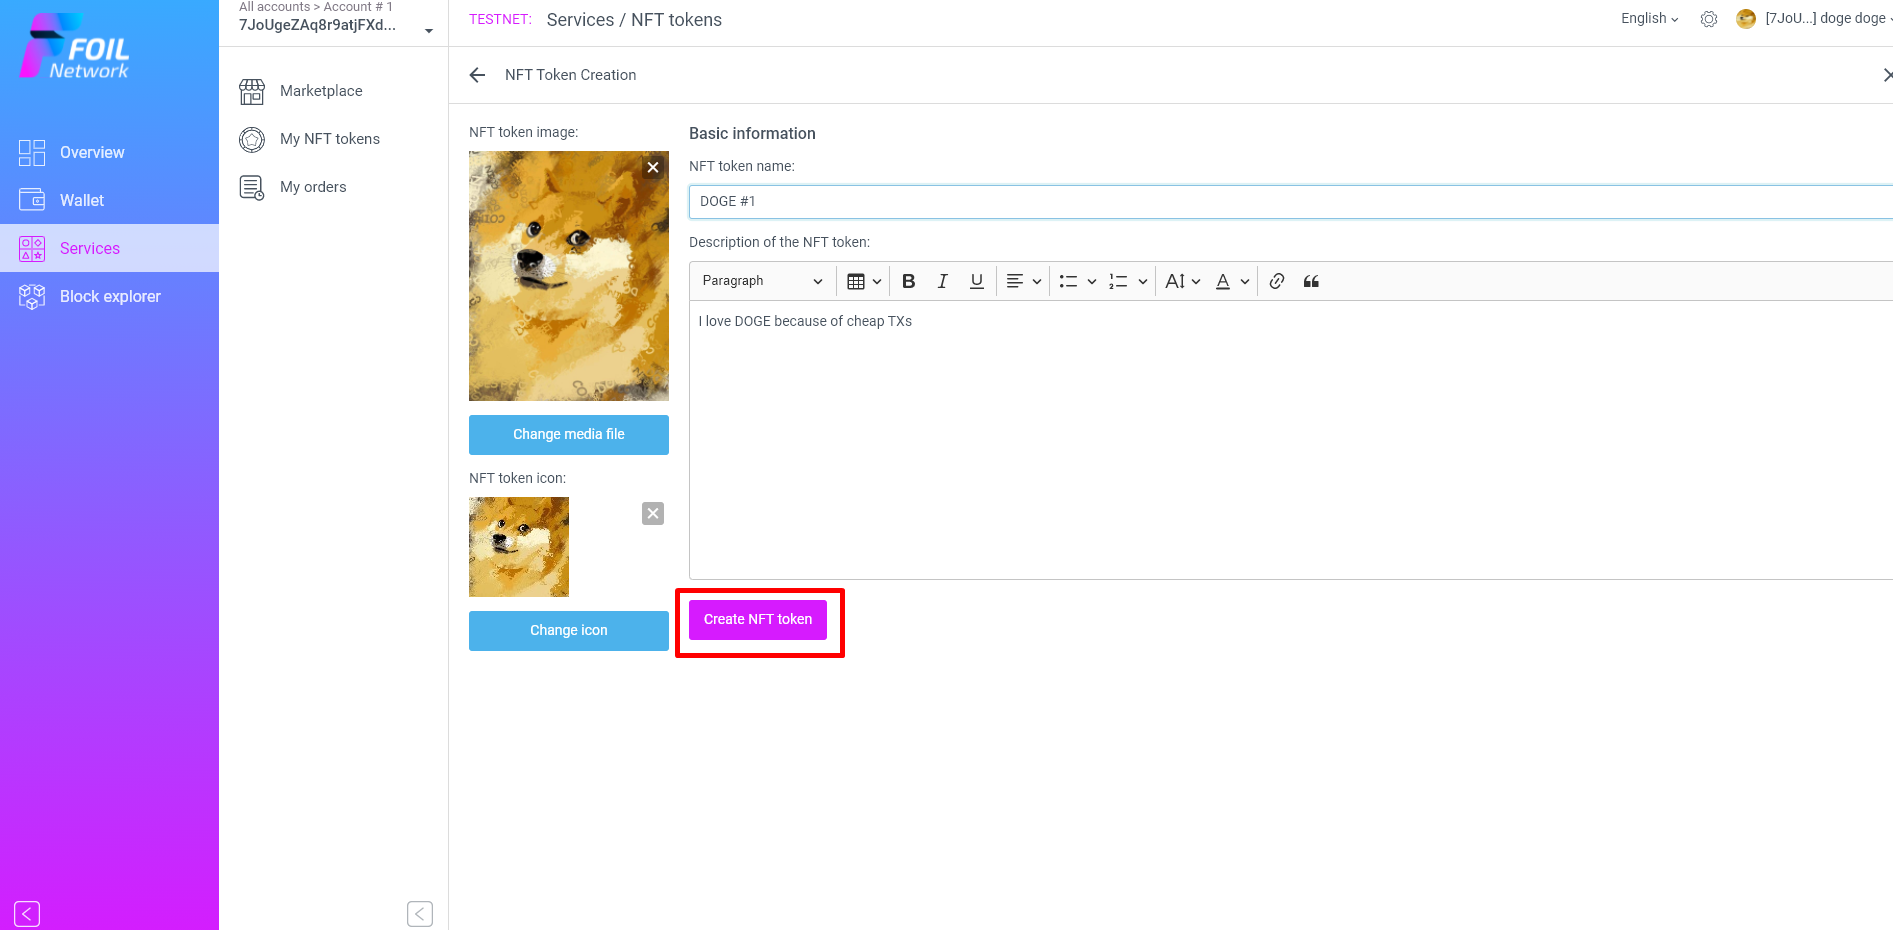Click the small doge icon thumbnail
This screenshot has height=930, width=1893.
coord(519,547)
